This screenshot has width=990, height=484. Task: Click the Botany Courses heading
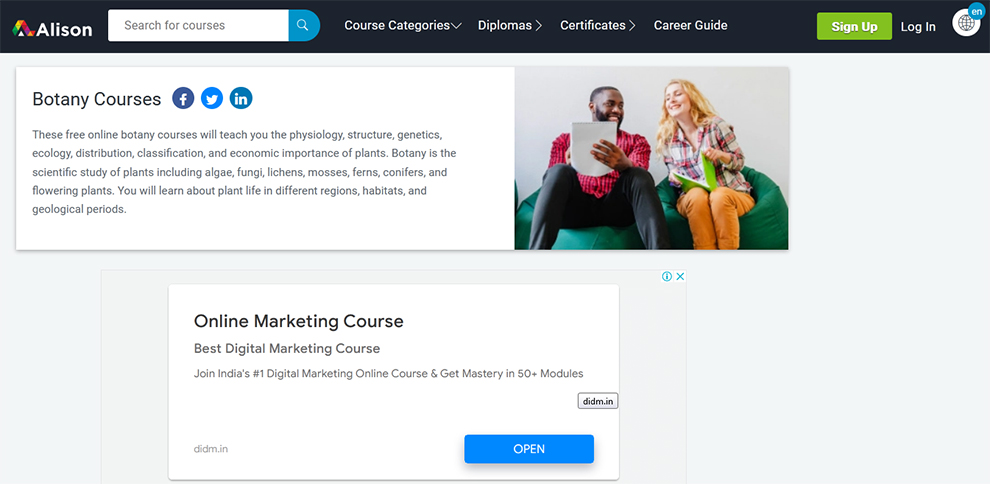point(97,99)
